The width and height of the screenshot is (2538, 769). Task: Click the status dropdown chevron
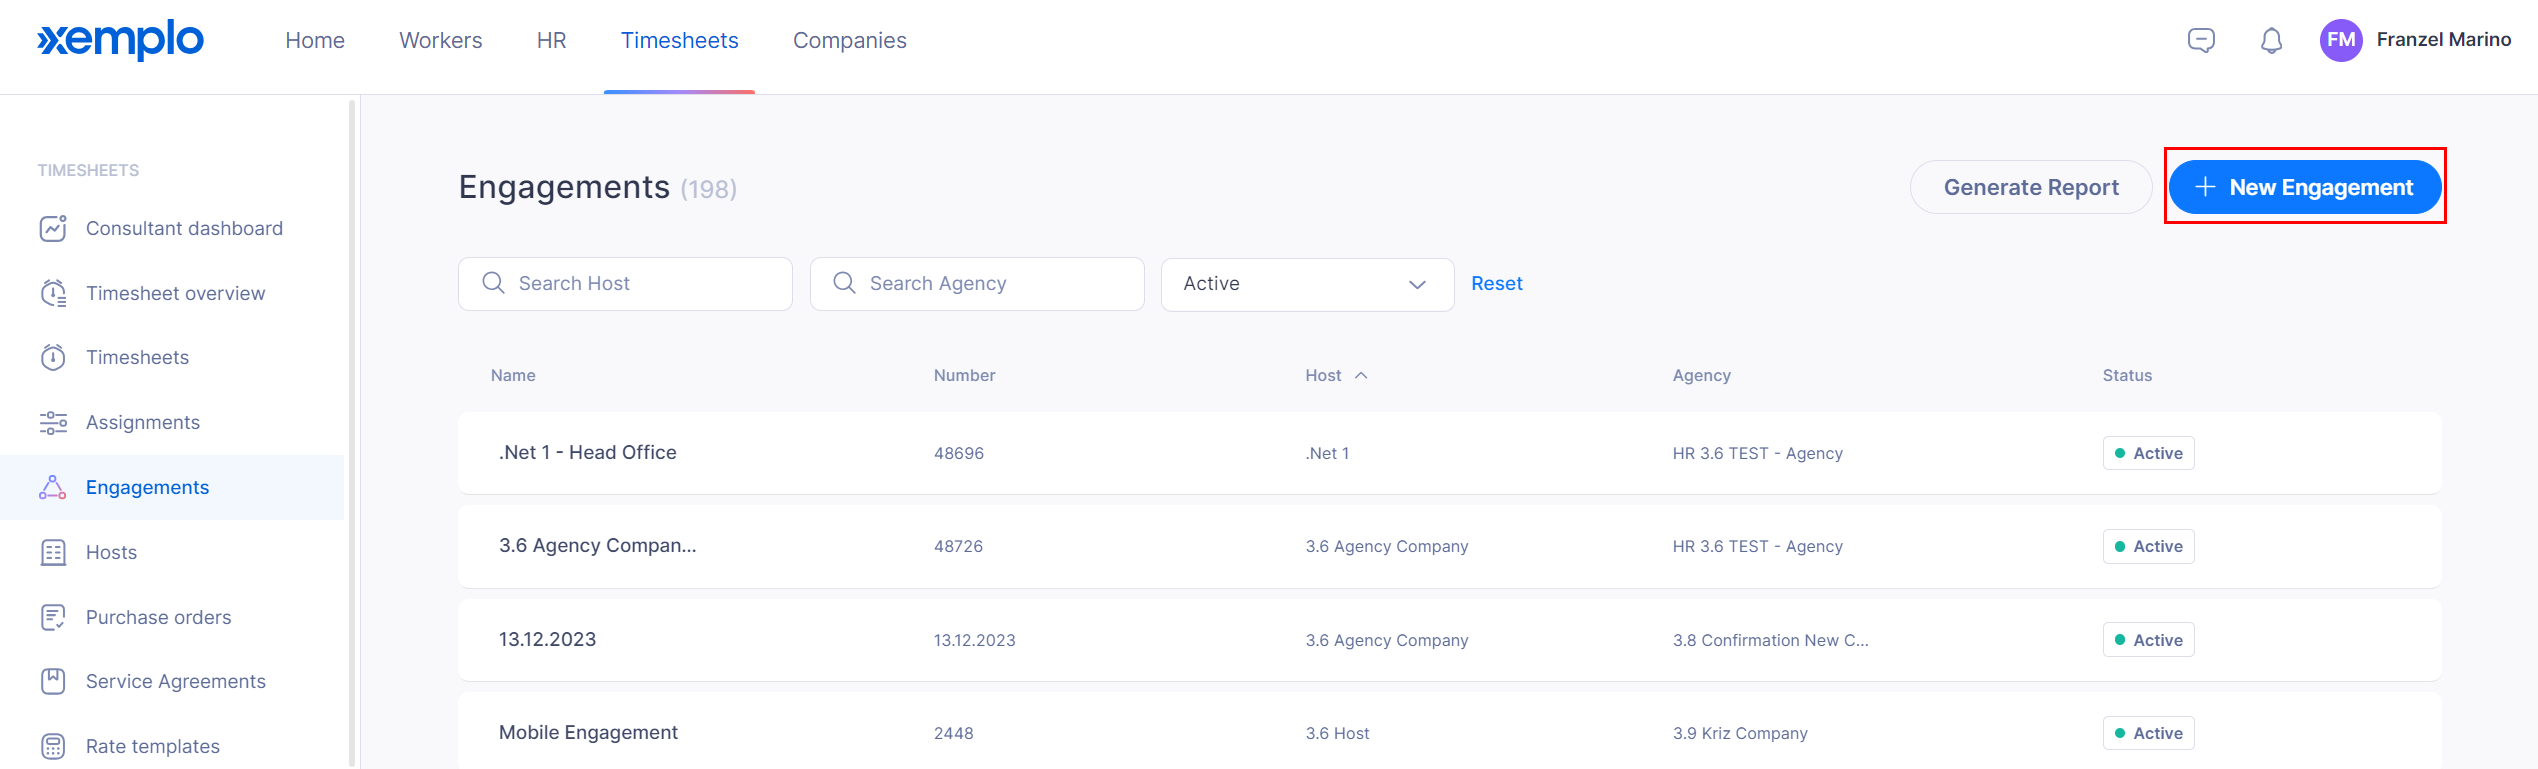[x=1417, y=284]
